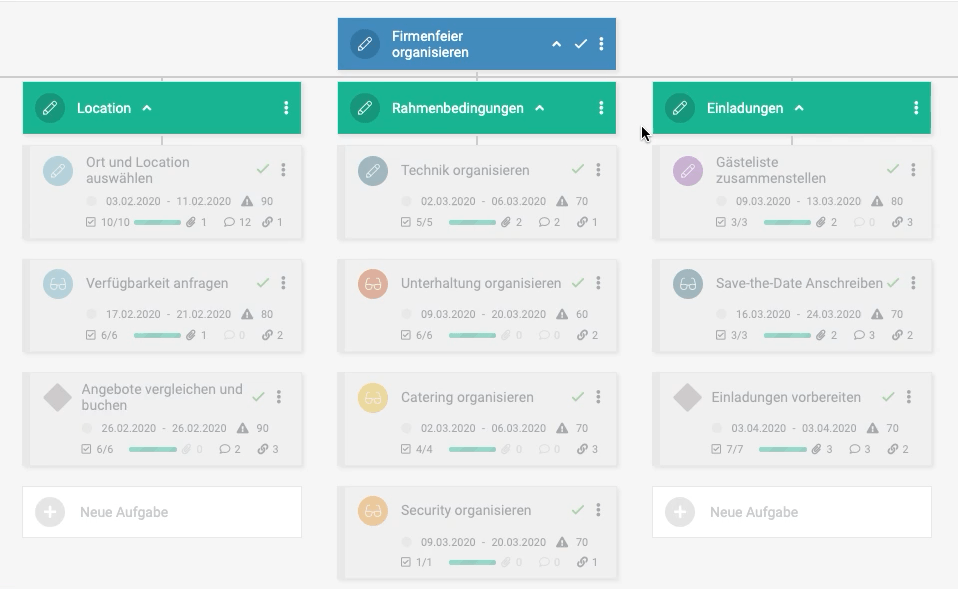Collapse the Rahmenbedingungen column
The width and height of the screenshot is (958, 589).
tap(539, 108)
